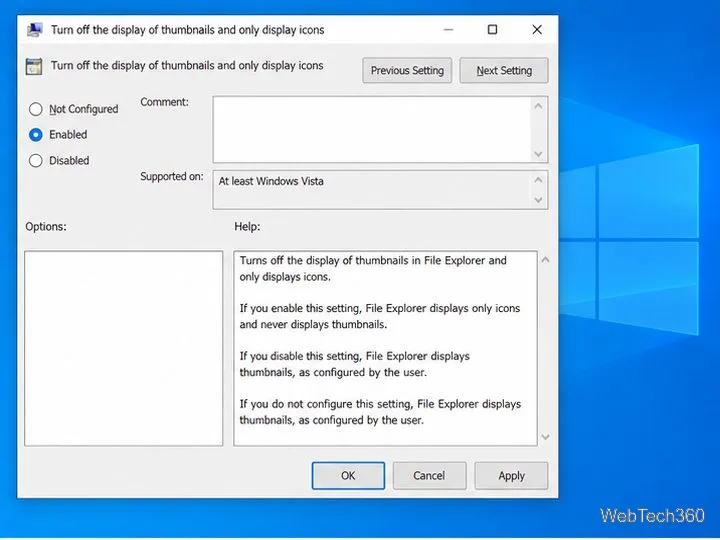Confirm with the OK button
This screenshot has height=540, width=720.
(x=348, y=475)
